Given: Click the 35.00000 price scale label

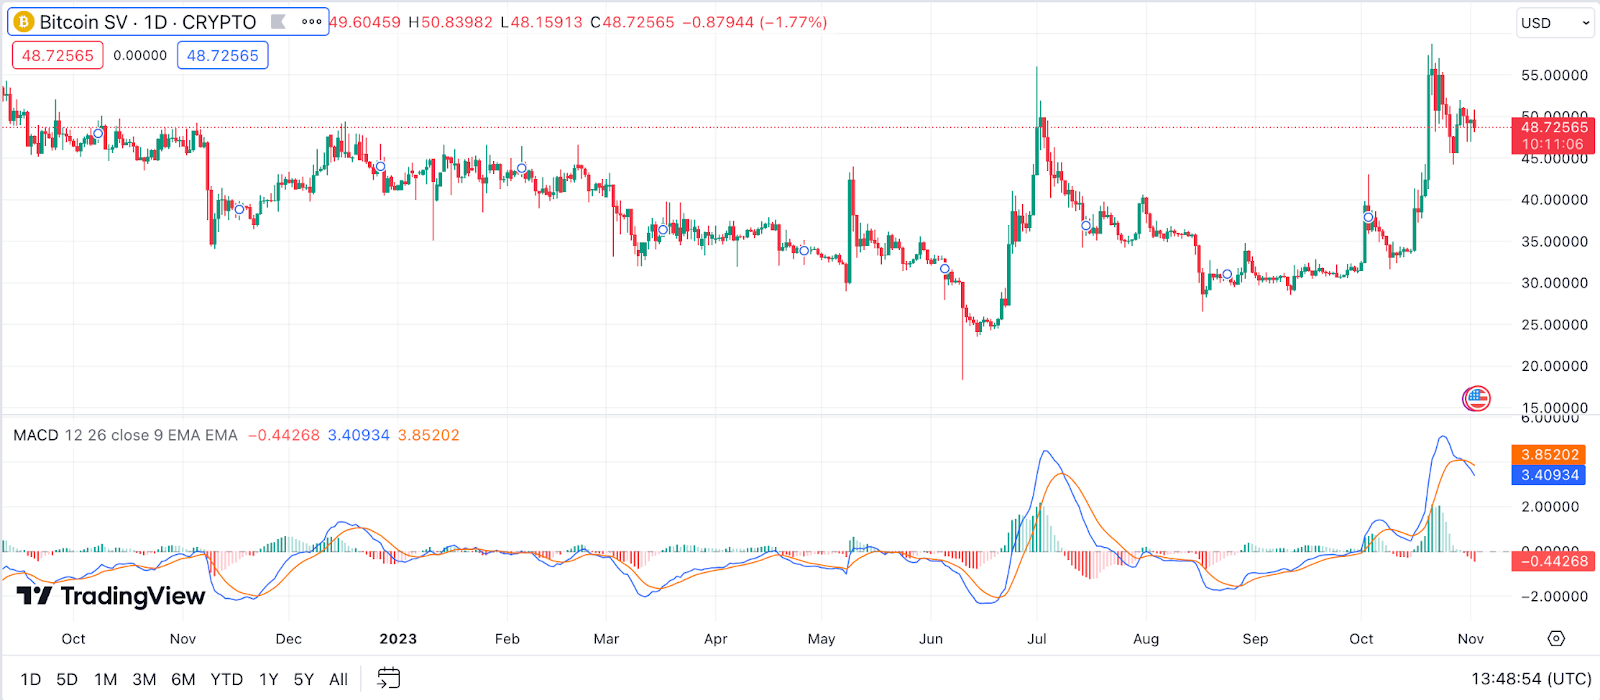Looking at the screenshot, I should (x=1554, y=242).
